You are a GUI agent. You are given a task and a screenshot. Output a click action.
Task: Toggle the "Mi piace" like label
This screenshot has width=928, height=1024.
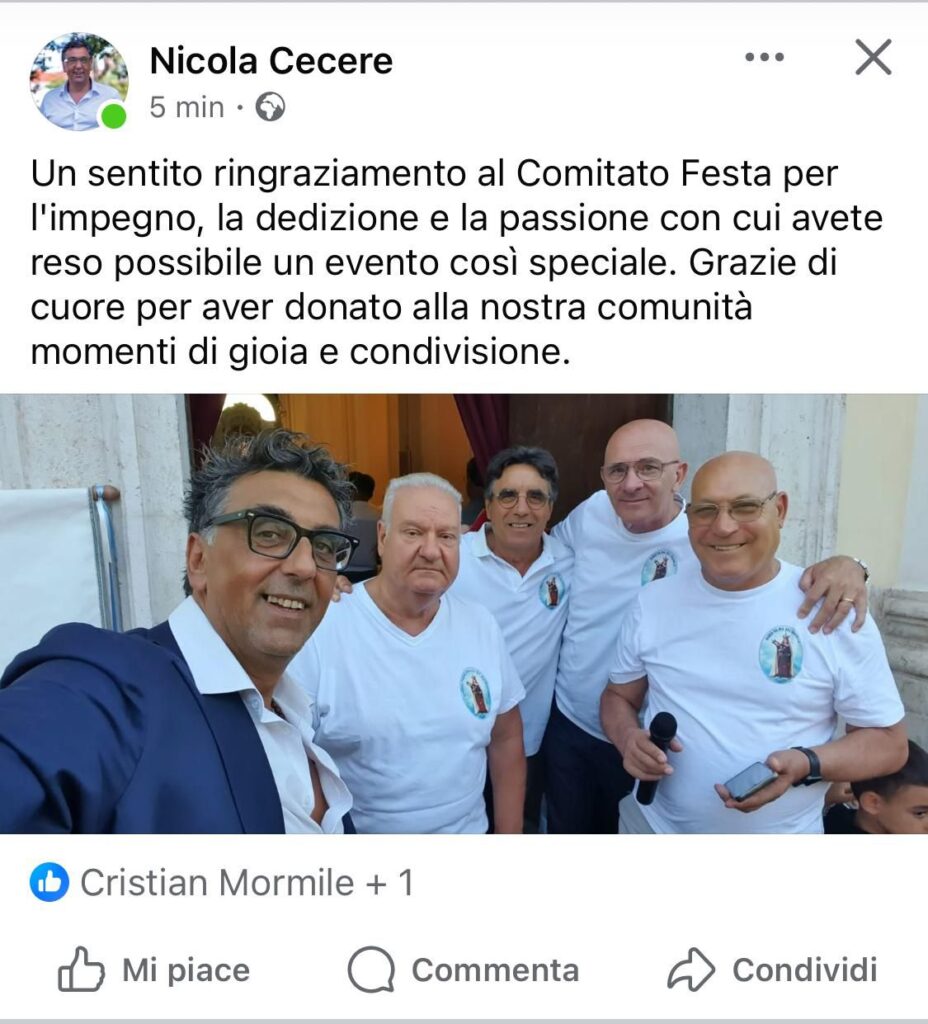point(186,970)
